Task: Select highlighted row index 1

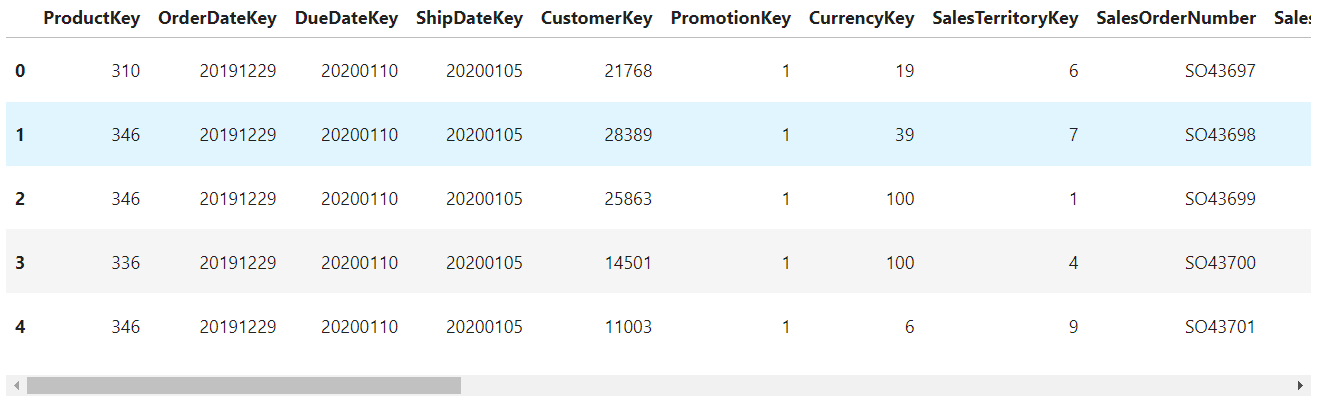Action: (20, 135)
